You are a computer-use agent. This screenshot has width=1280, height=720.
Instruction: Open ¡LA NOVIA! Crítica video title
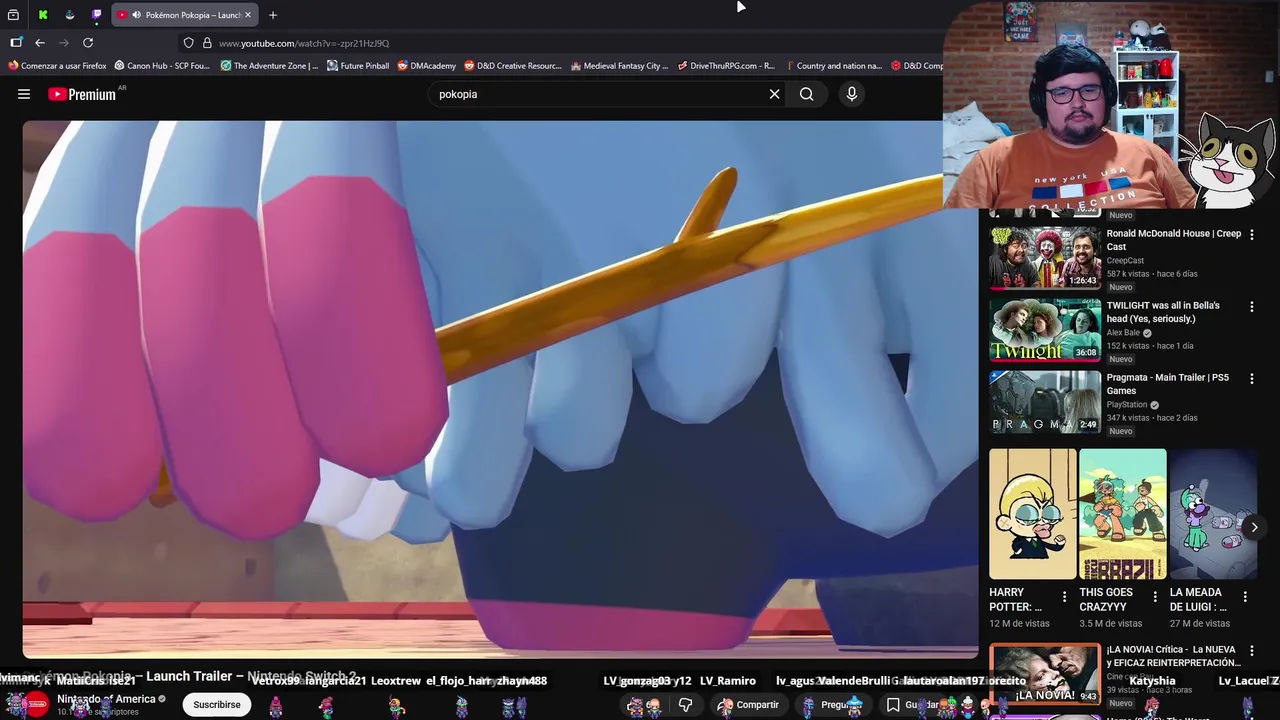point(1174,656)
